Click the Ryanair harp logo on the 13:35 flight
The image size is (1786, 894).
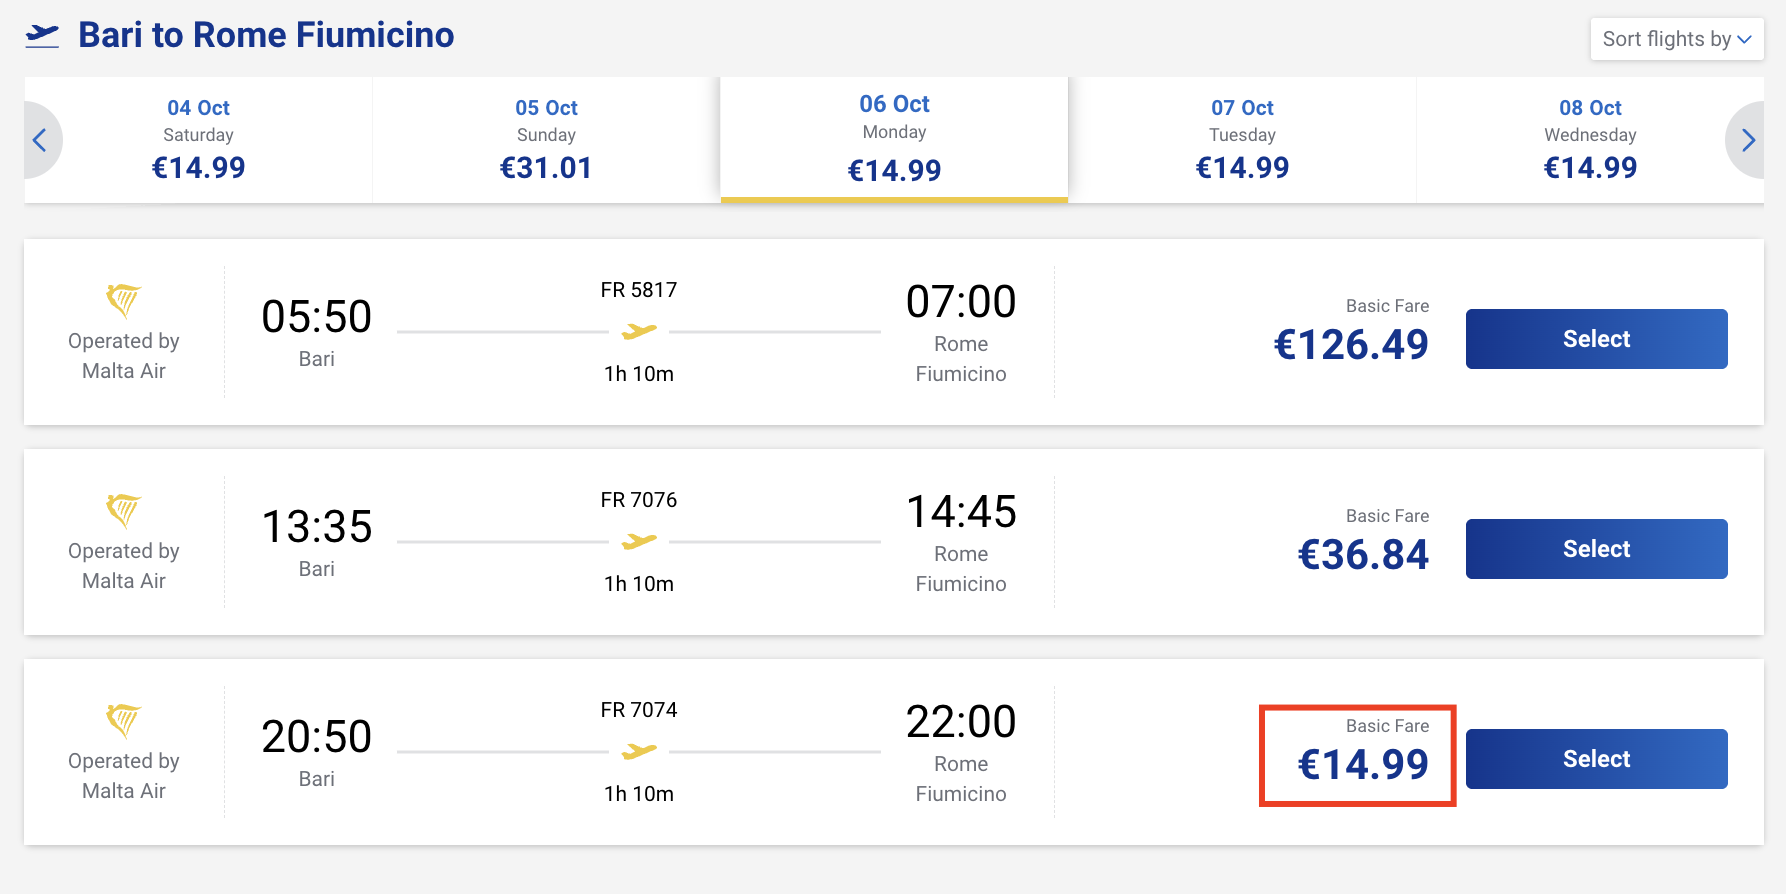(124, 510)
